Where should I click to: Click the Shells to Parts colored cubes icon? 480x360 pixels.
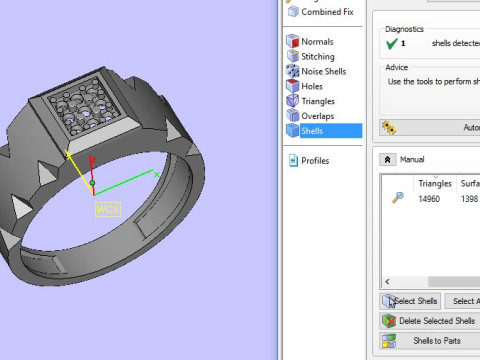pos(389,341)
